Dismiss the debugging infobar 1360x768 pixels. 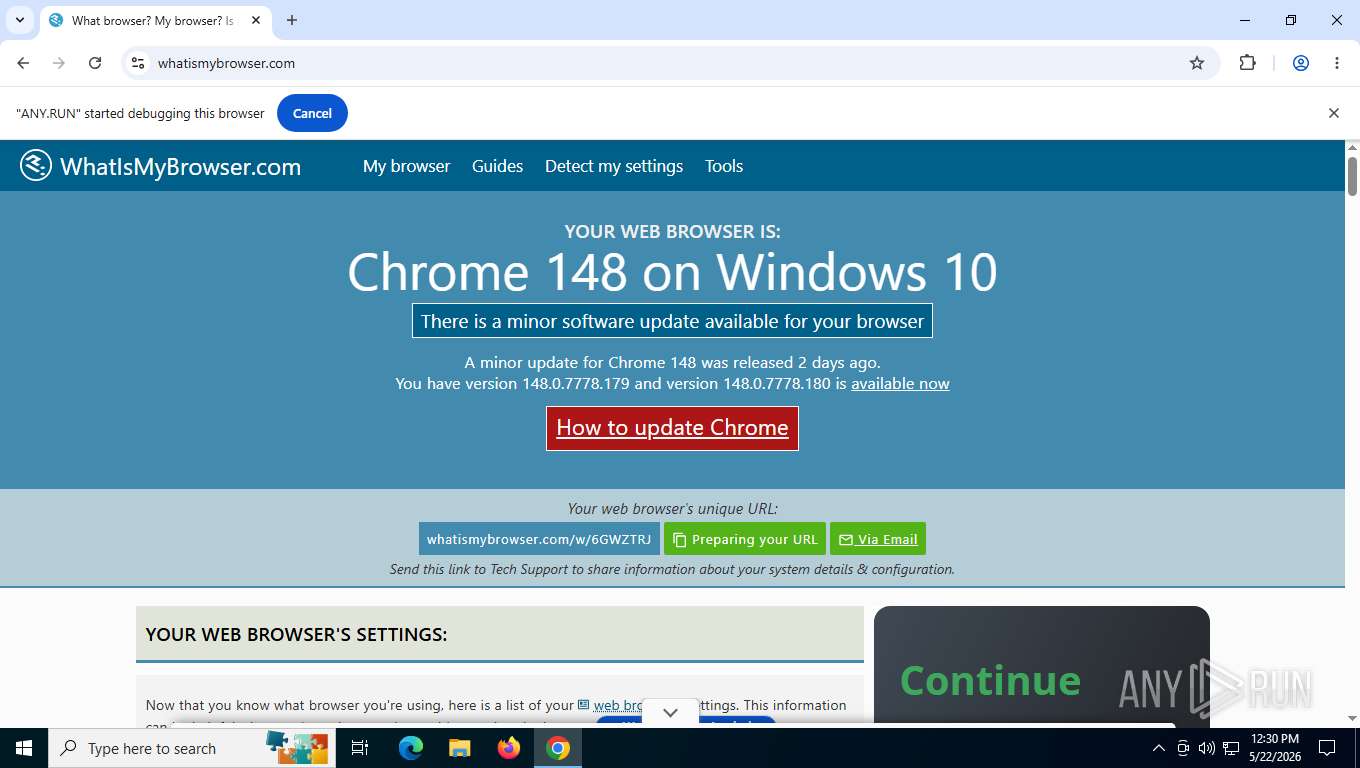1333,113
